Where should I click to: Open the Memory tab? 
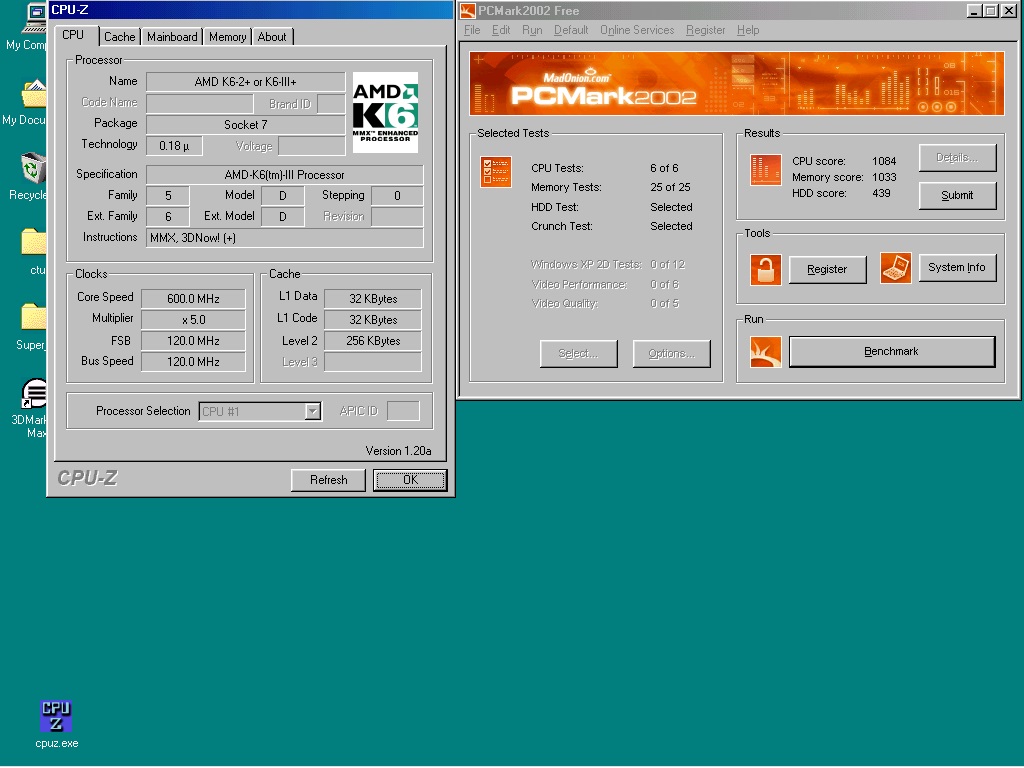[227, 37]
